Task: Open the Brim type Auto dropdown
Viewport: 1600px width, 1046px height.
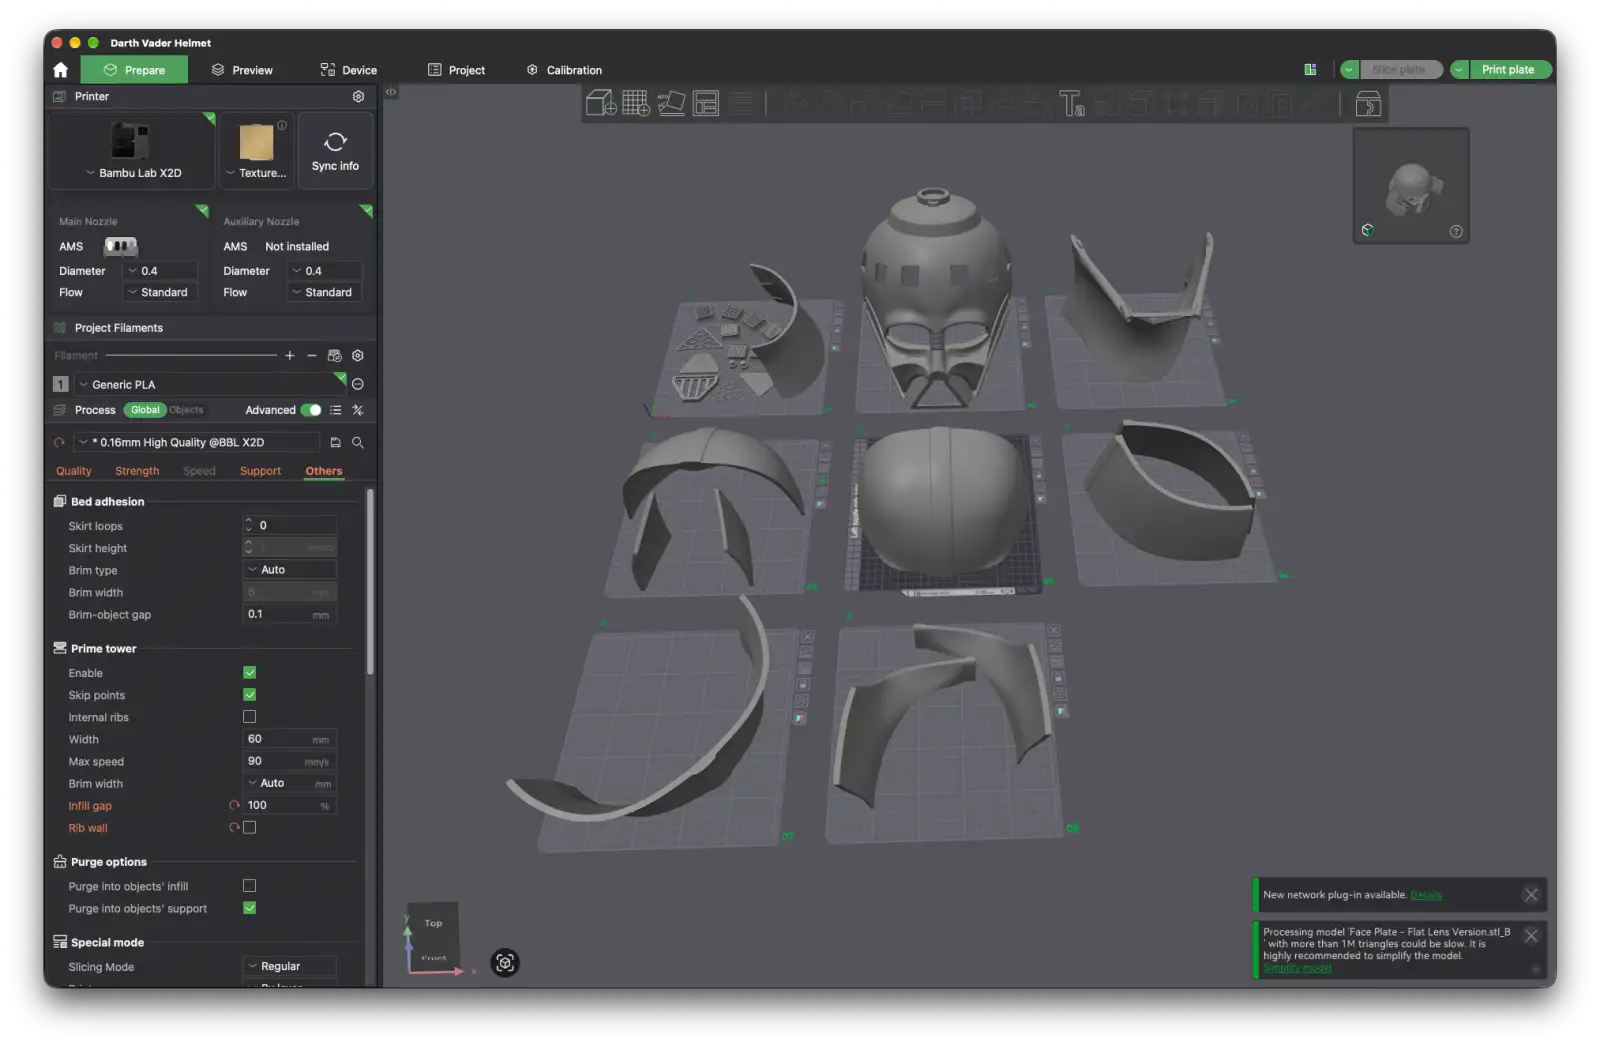Action: (290, 570)
